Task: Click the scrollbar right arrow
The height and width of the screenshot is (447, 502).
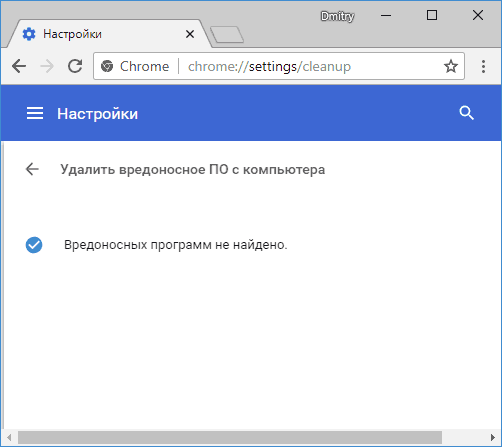Action: coord(493,437)
